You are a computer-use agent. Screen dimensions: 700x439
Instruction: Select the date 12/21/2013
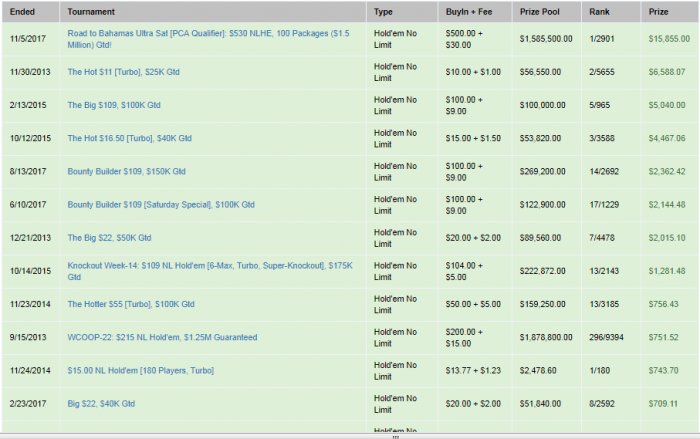pos(30,238)
